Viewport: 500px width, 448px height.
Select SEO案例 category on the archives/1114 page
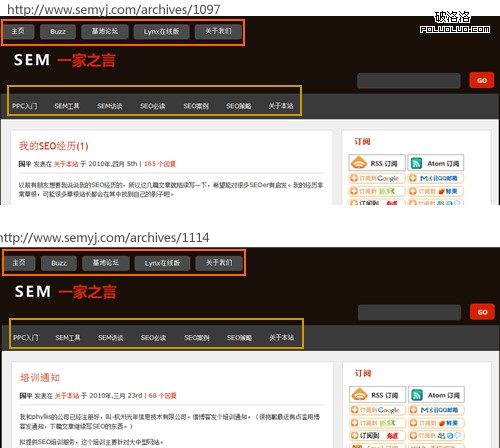click(x=197, y=338)
